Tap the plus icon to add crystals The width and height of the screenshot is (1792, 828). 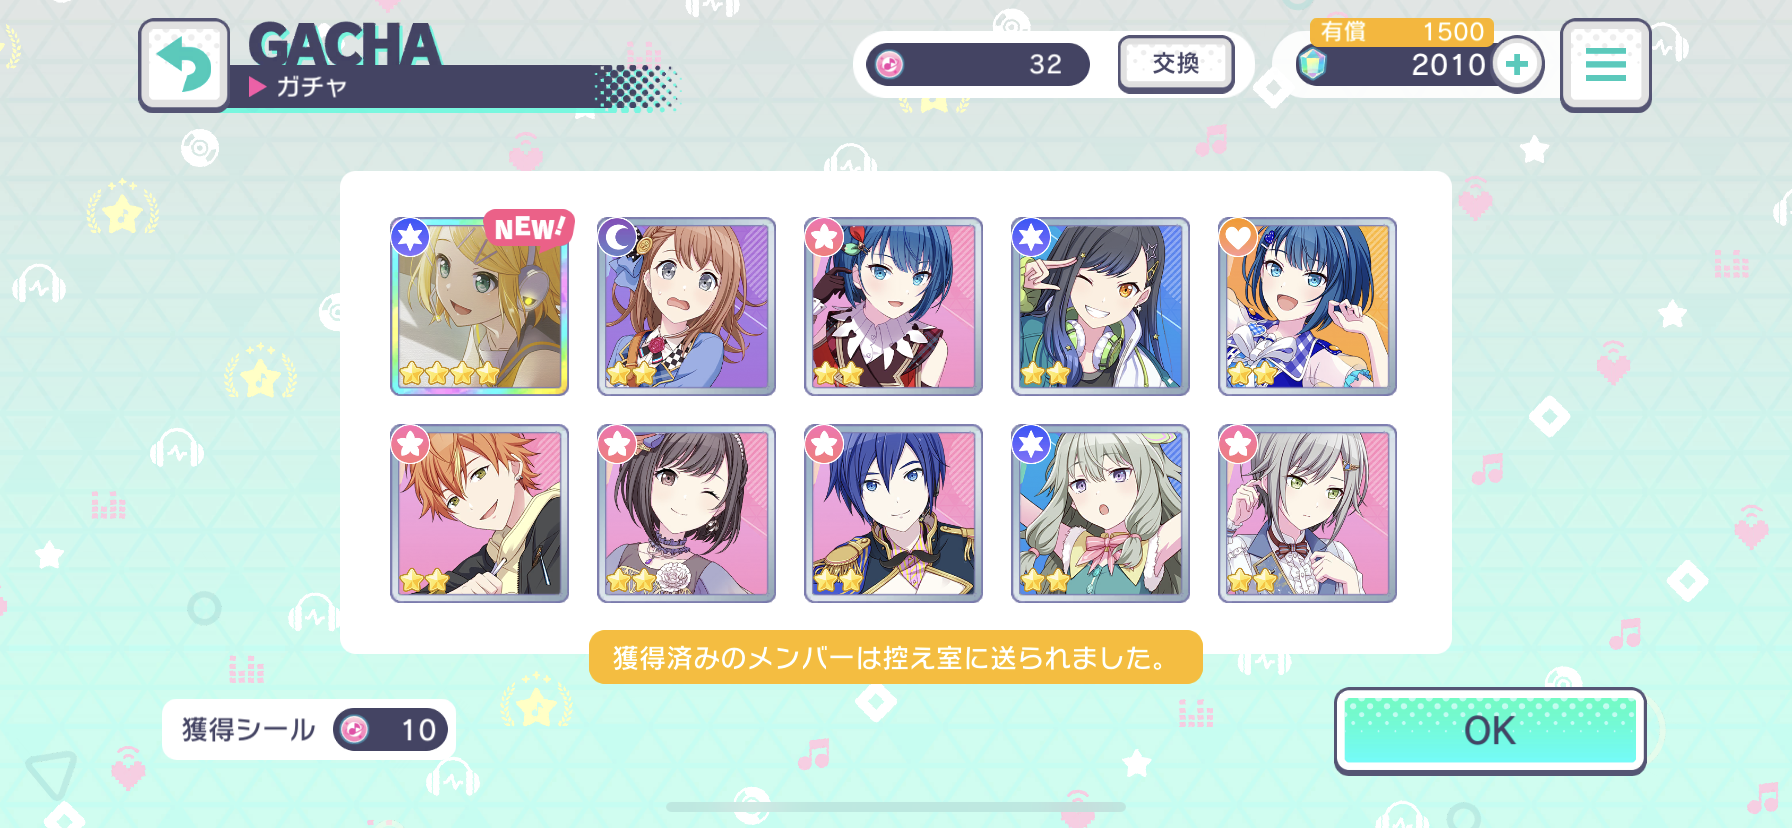pos(1517,65)
